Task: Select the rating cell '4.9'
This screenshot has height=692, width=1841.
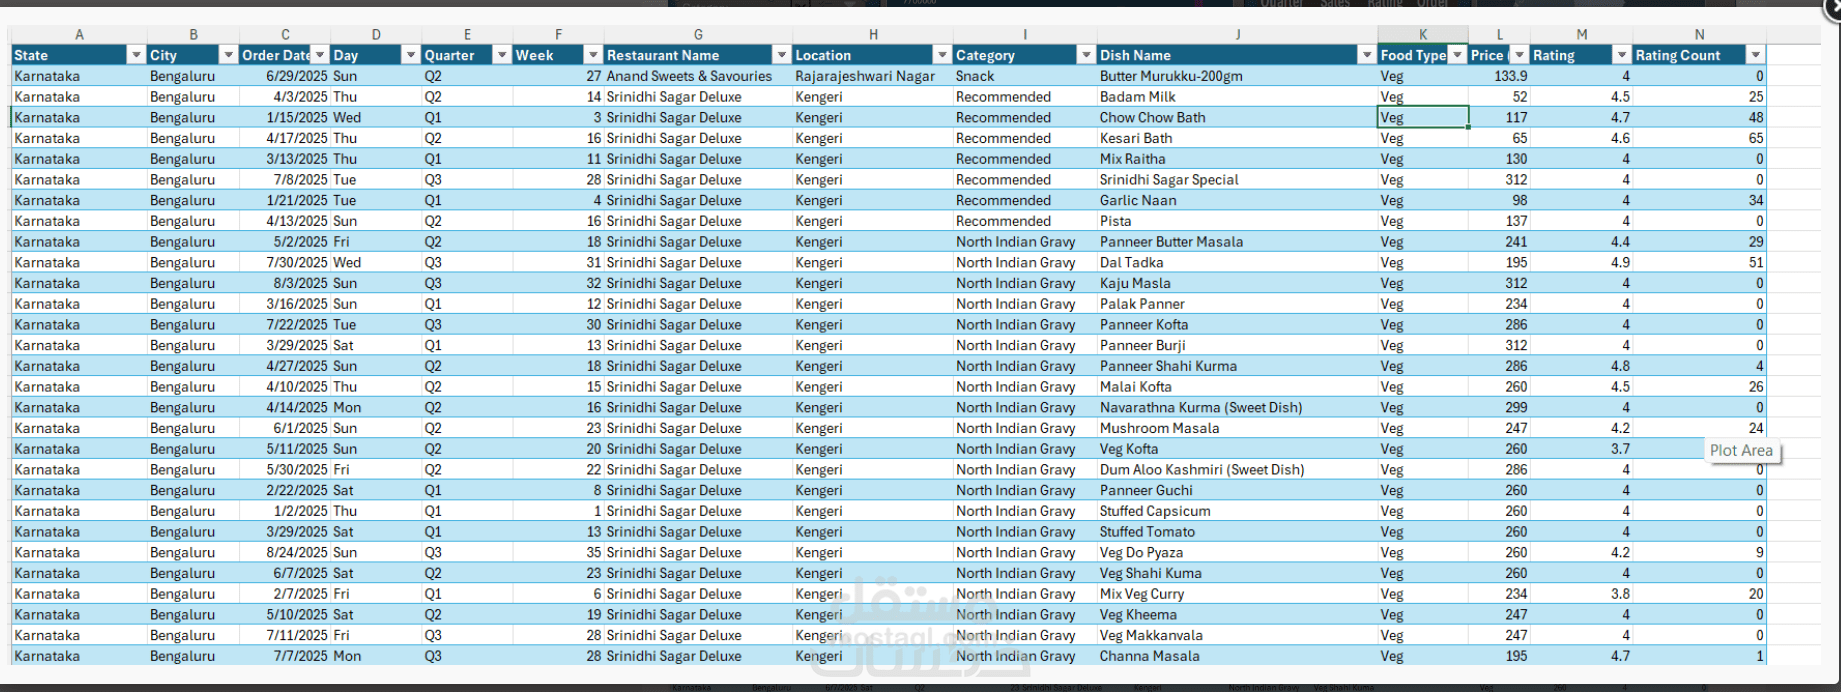Action: 1581,262
